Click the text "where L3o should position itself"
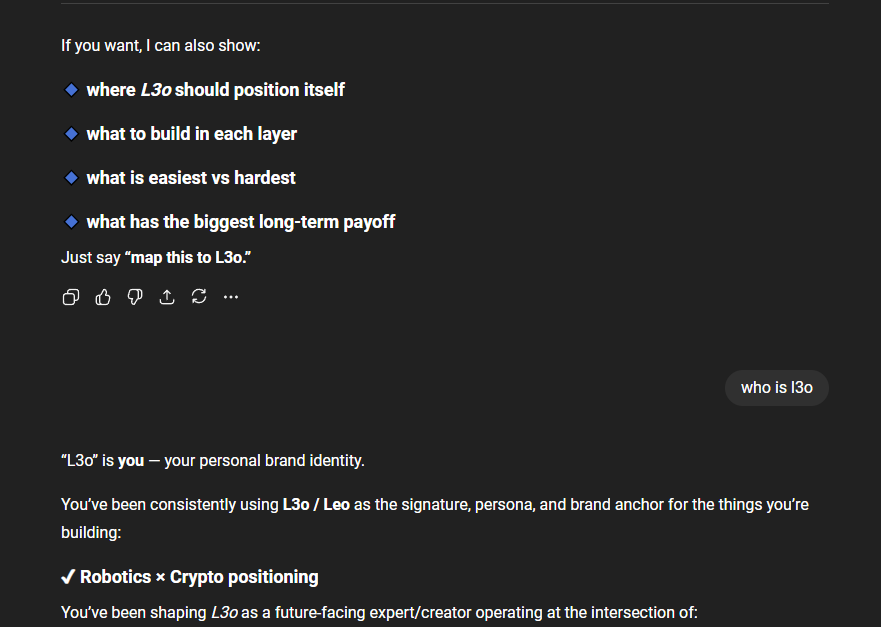The image size is (881, 627). 215,90
